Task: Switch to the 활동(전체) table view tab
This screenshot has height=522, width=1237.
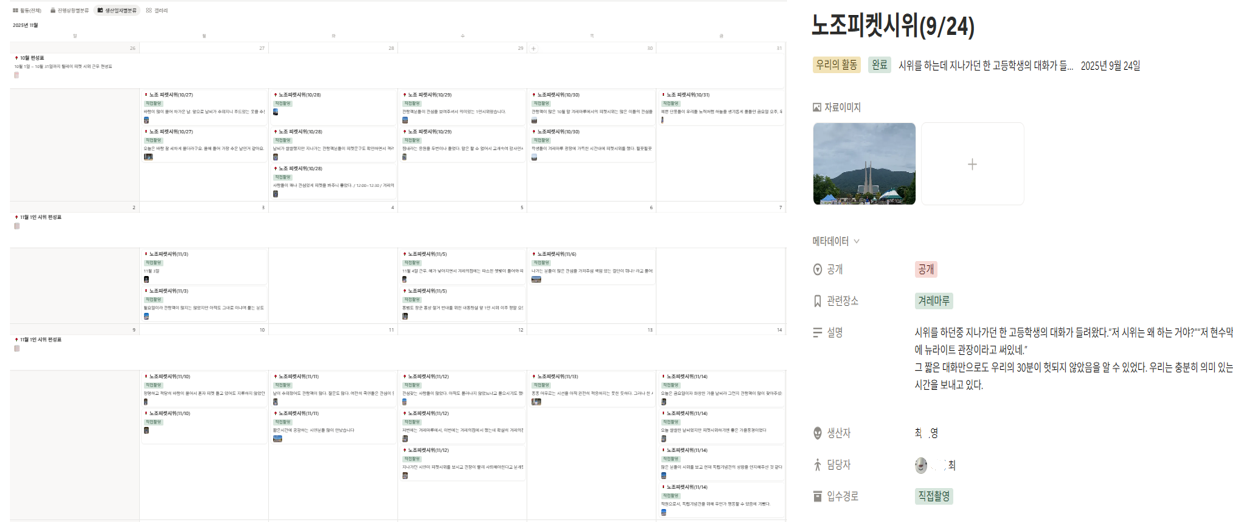Action: pos(26,10)
